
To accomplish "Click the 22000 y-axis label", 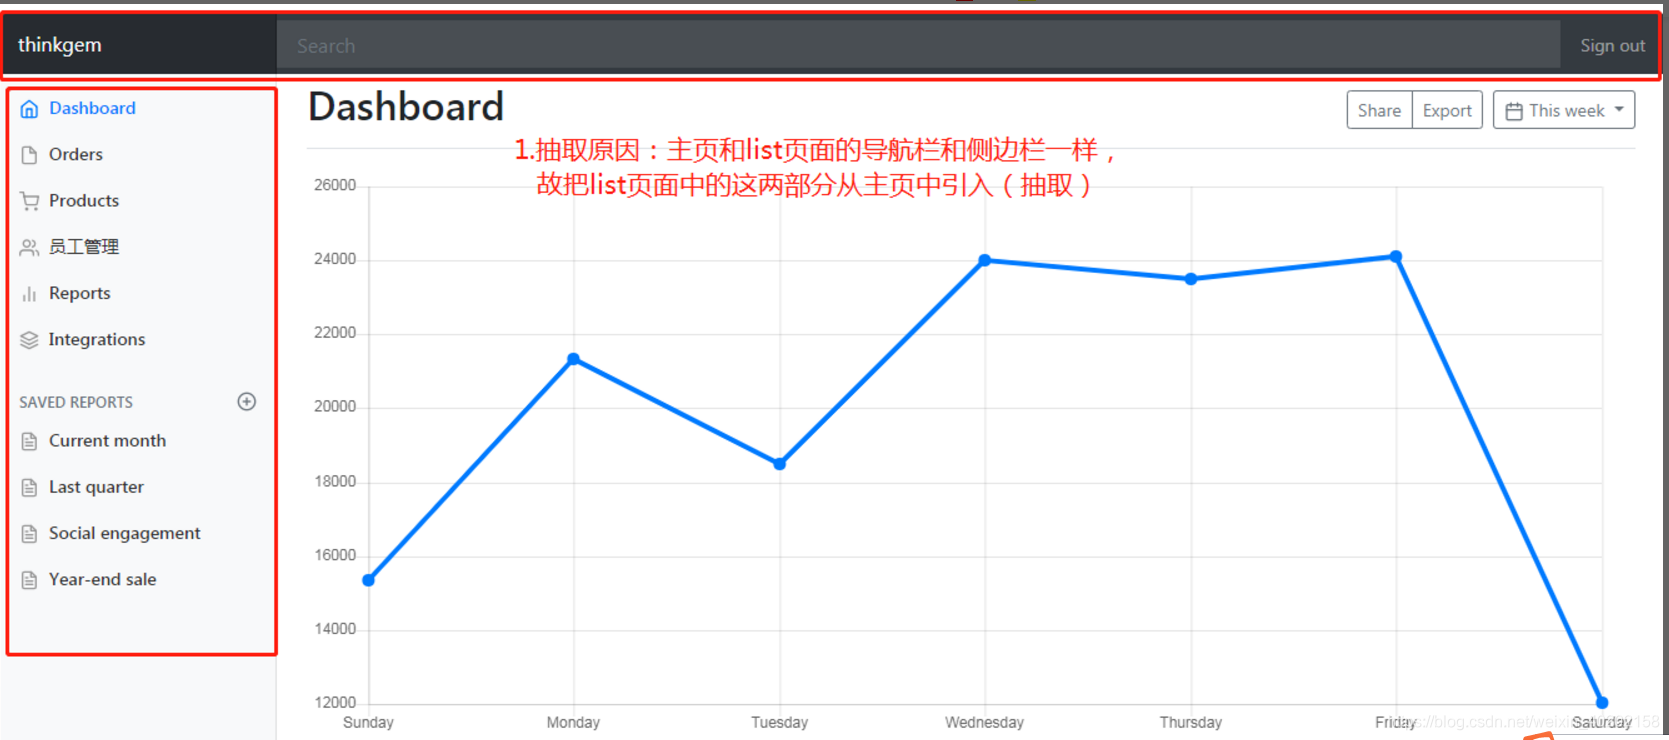I will pyautogui.click(x=335, y=333).
